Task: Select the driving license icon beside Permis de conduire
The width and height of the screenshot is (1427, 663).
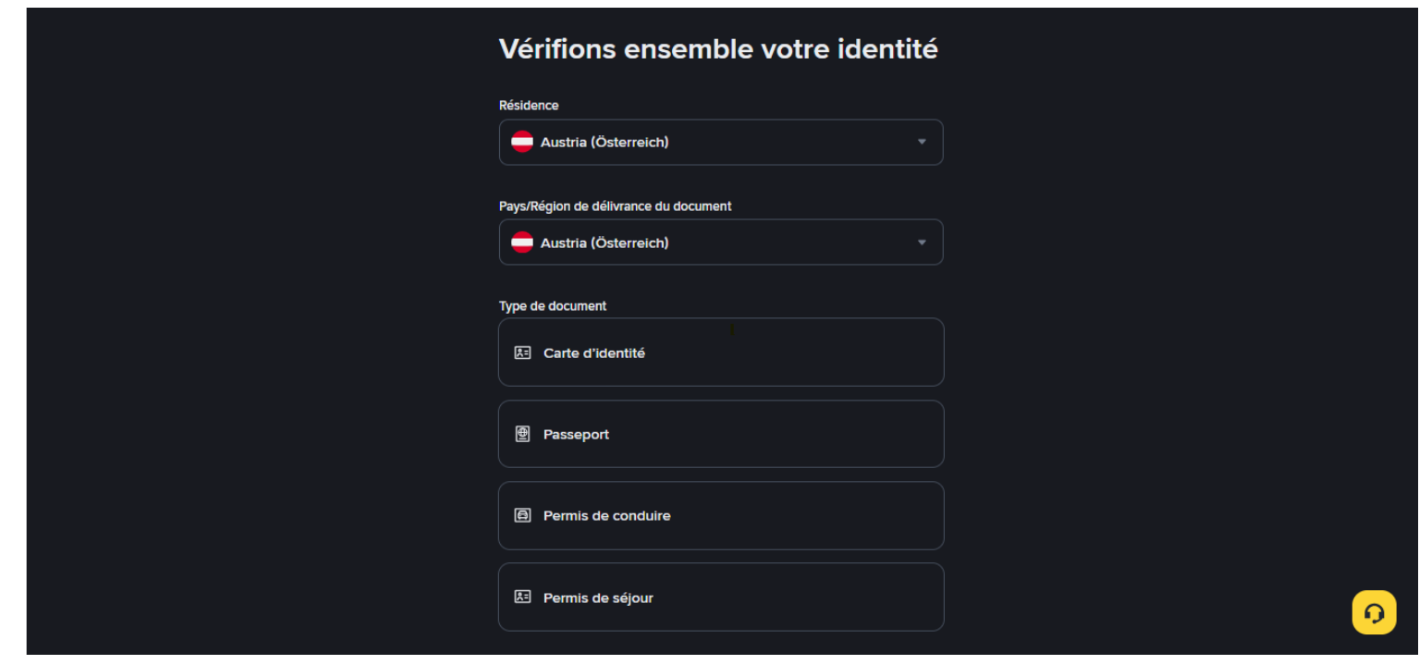Action: (521, 515)
